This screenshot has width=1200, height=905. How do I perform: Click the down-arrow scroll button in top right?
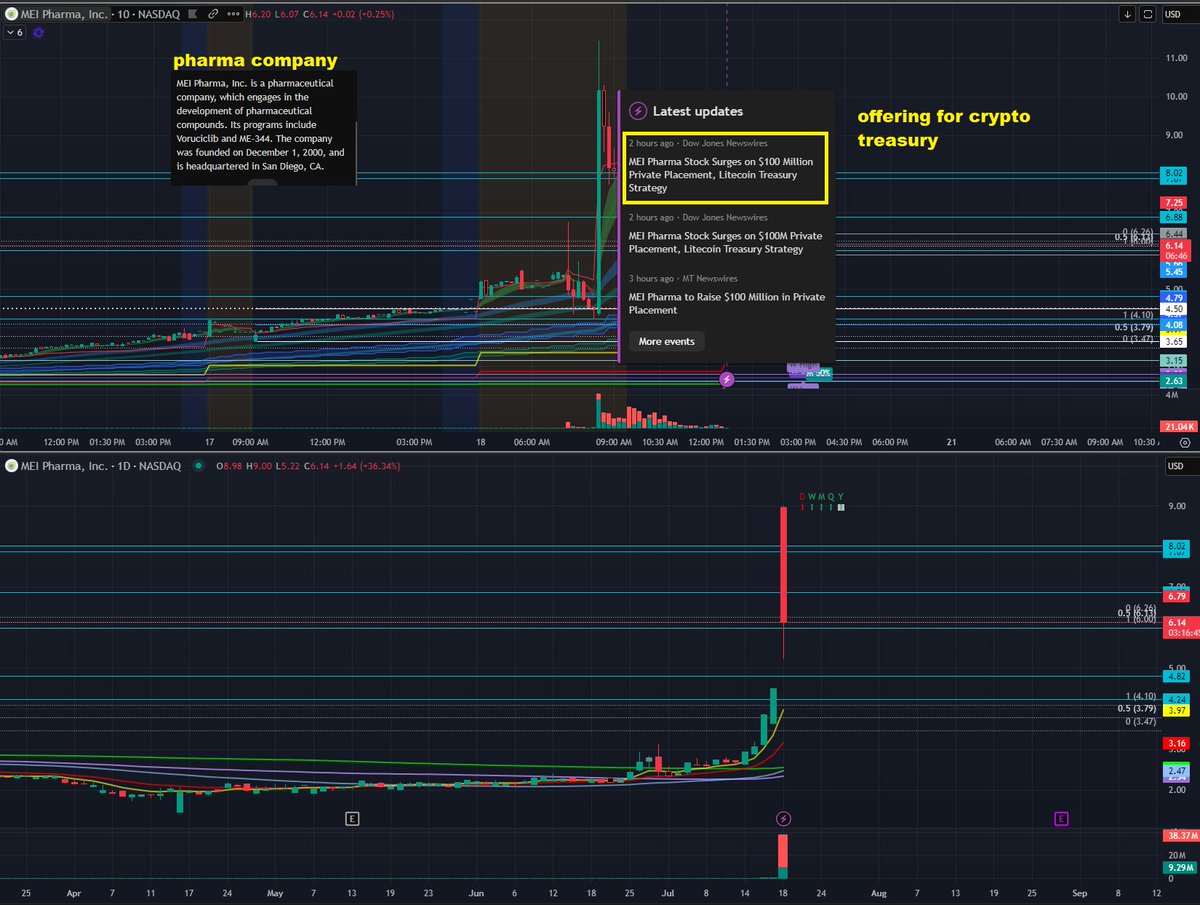[1128, 14]
